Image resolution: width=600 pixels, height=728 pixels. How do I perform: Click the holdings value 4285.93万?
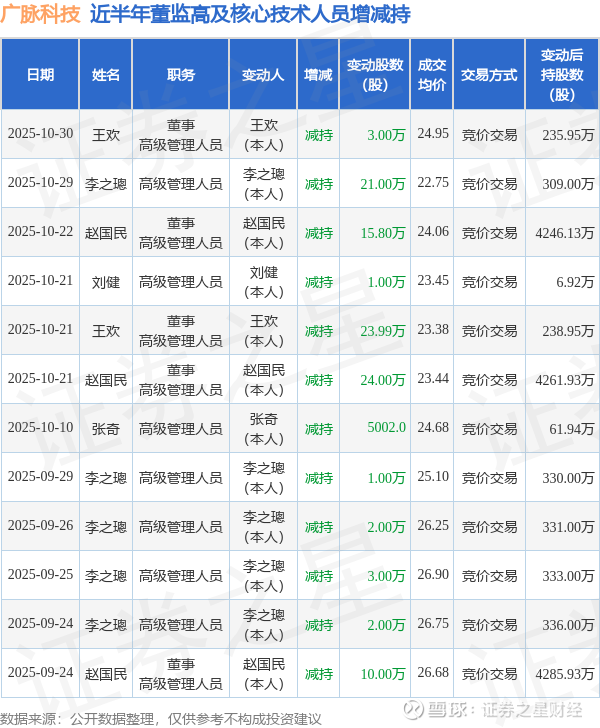(565, 674)
